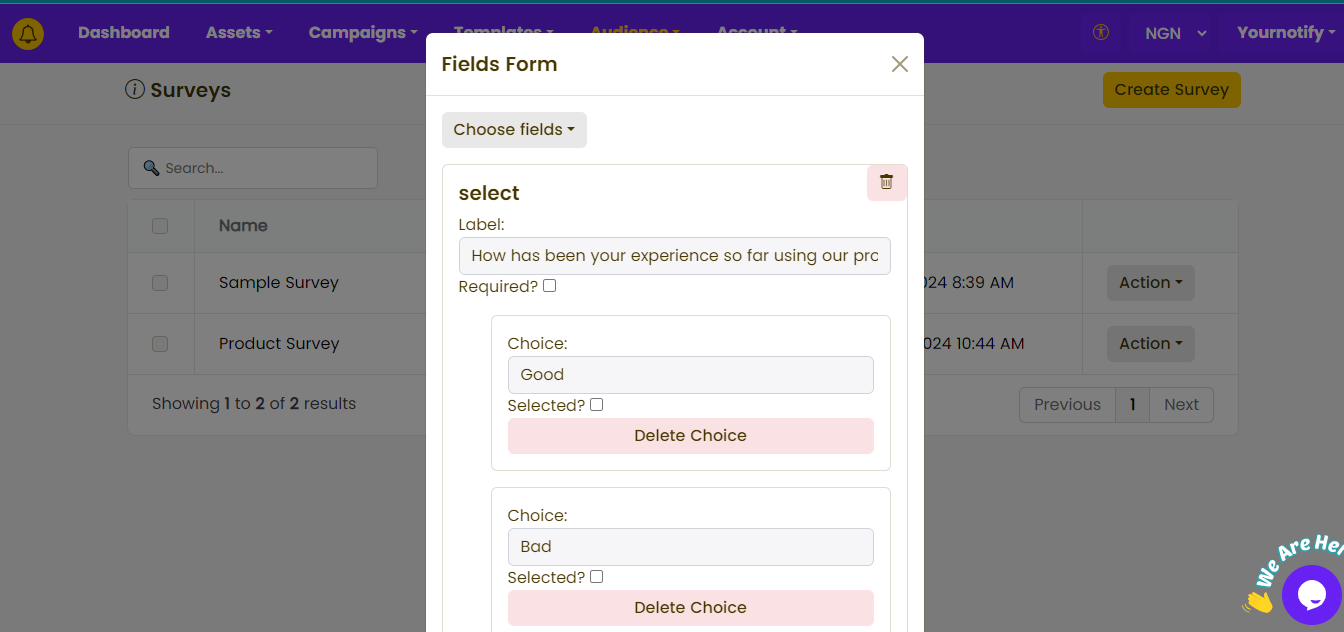Open the NGN currency dropdown
This screenshot has width=1344, height=632.
click(1175, 32)
